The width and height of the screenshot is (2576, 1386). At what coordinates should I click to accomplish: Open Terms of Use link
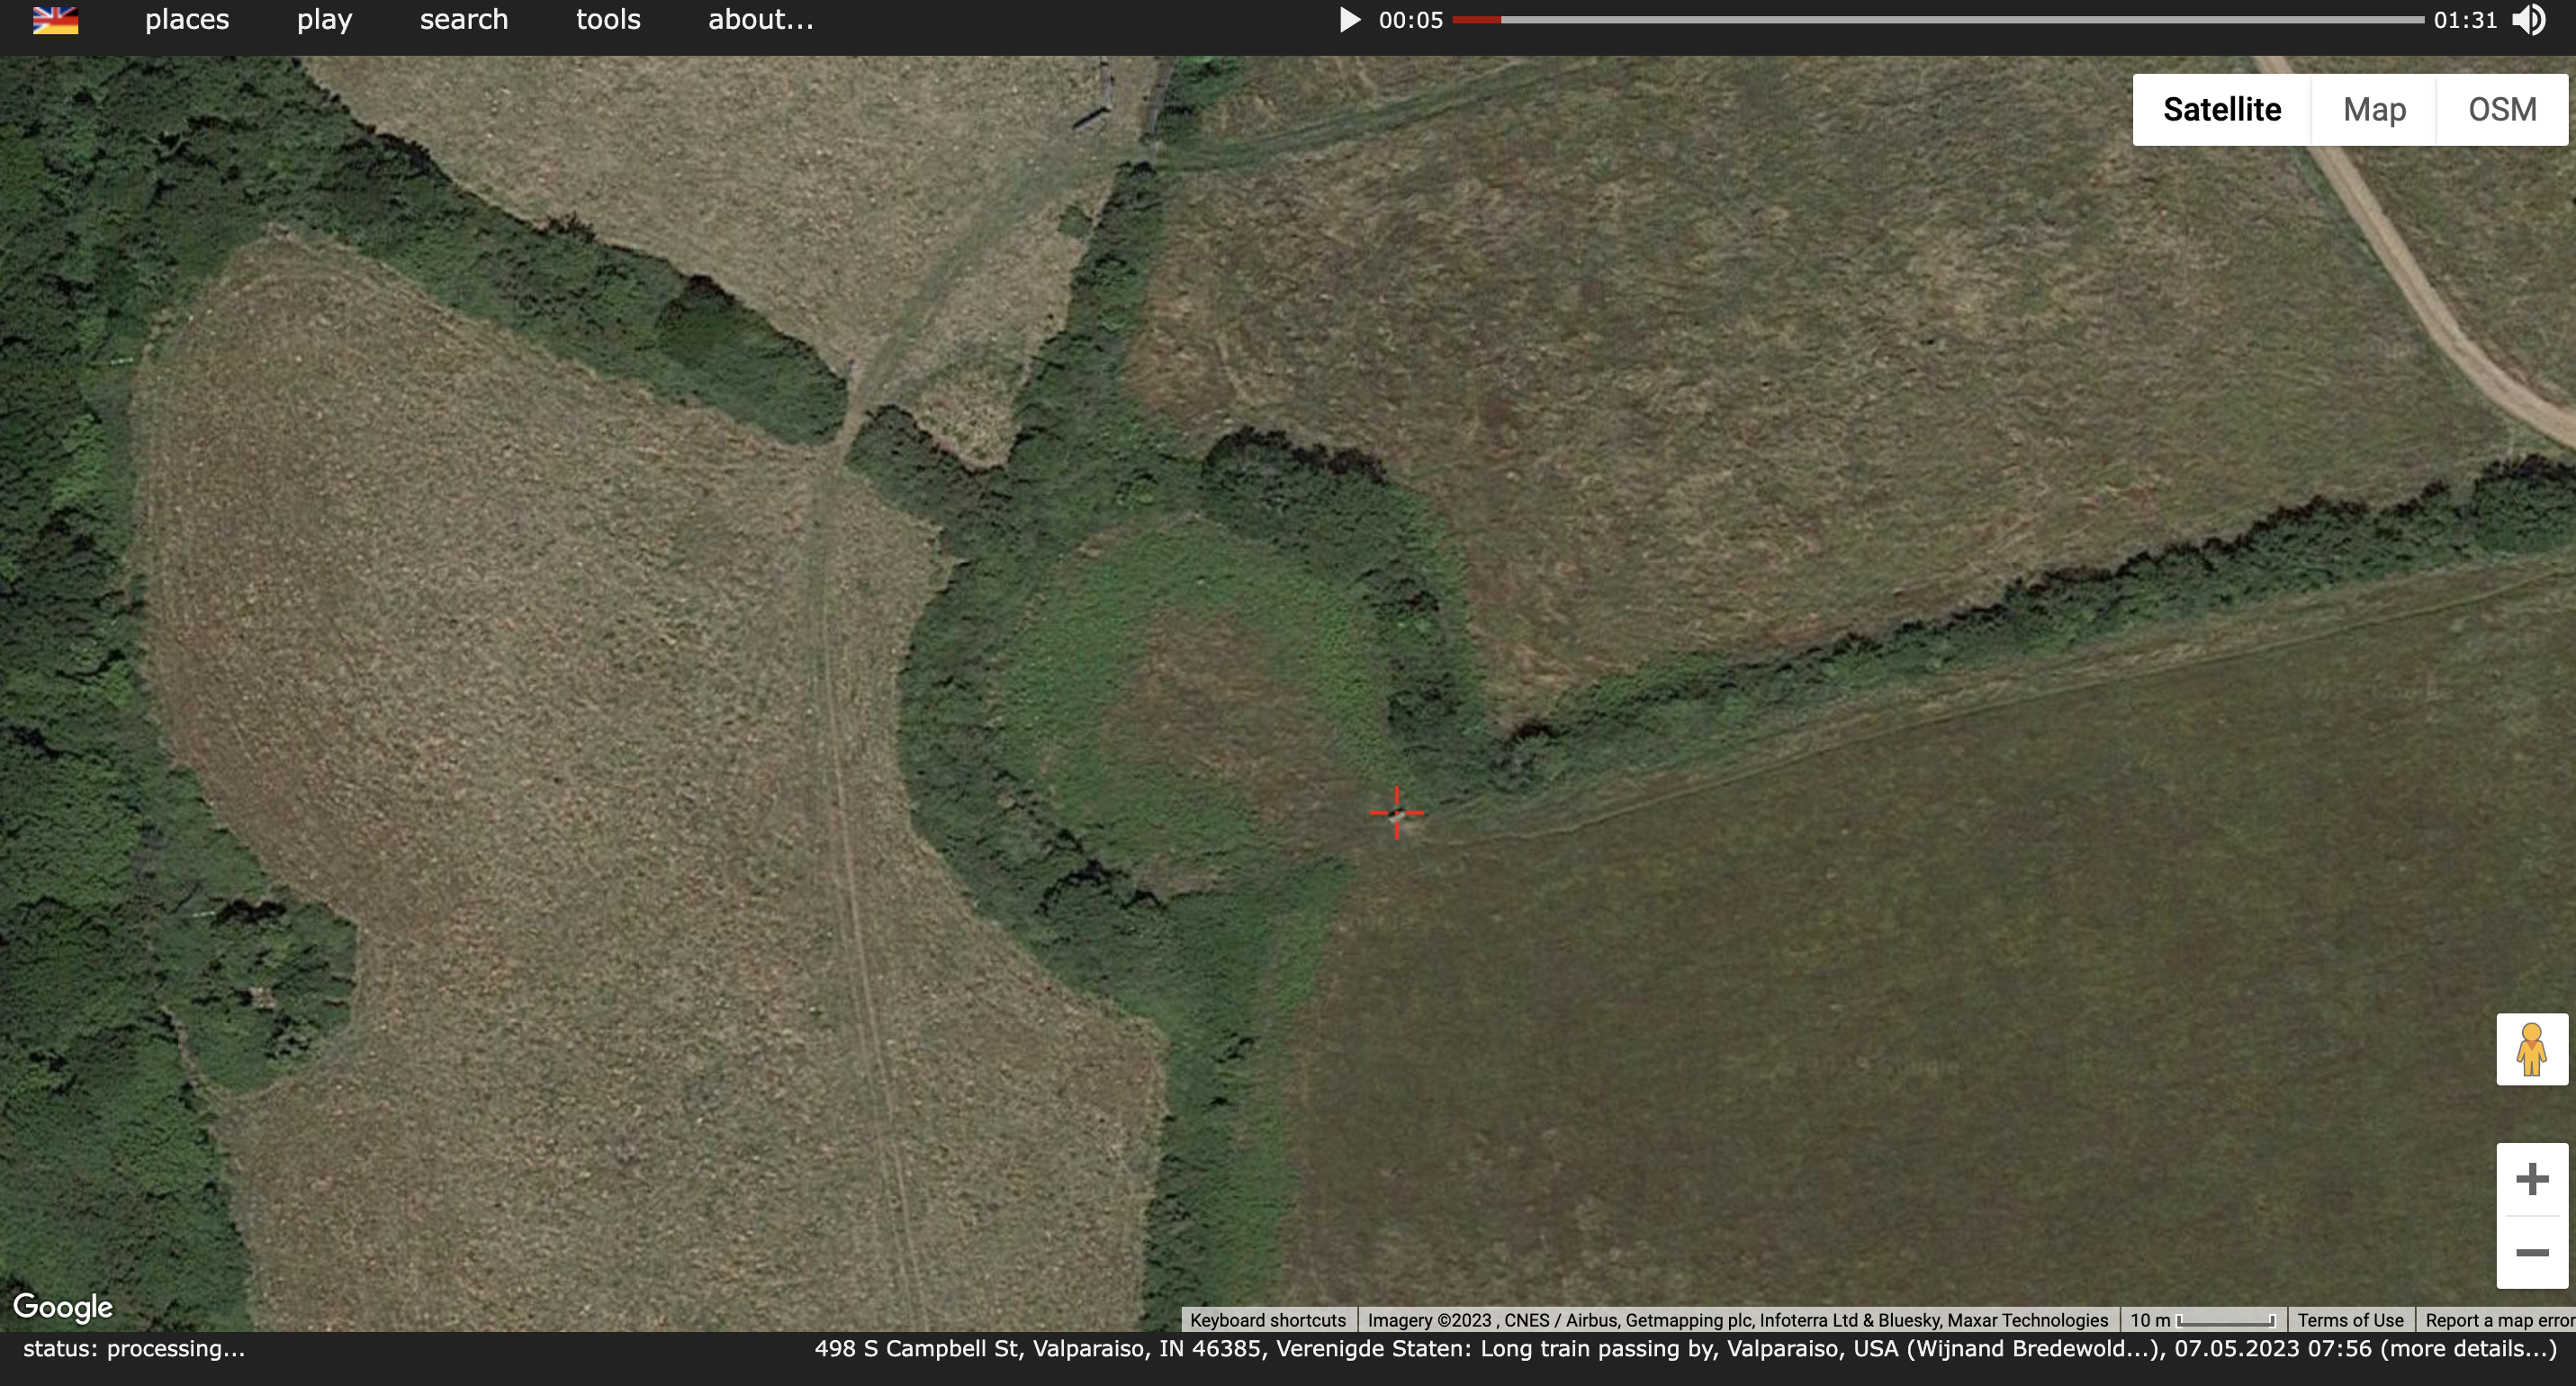(x=2349, y=1320)
